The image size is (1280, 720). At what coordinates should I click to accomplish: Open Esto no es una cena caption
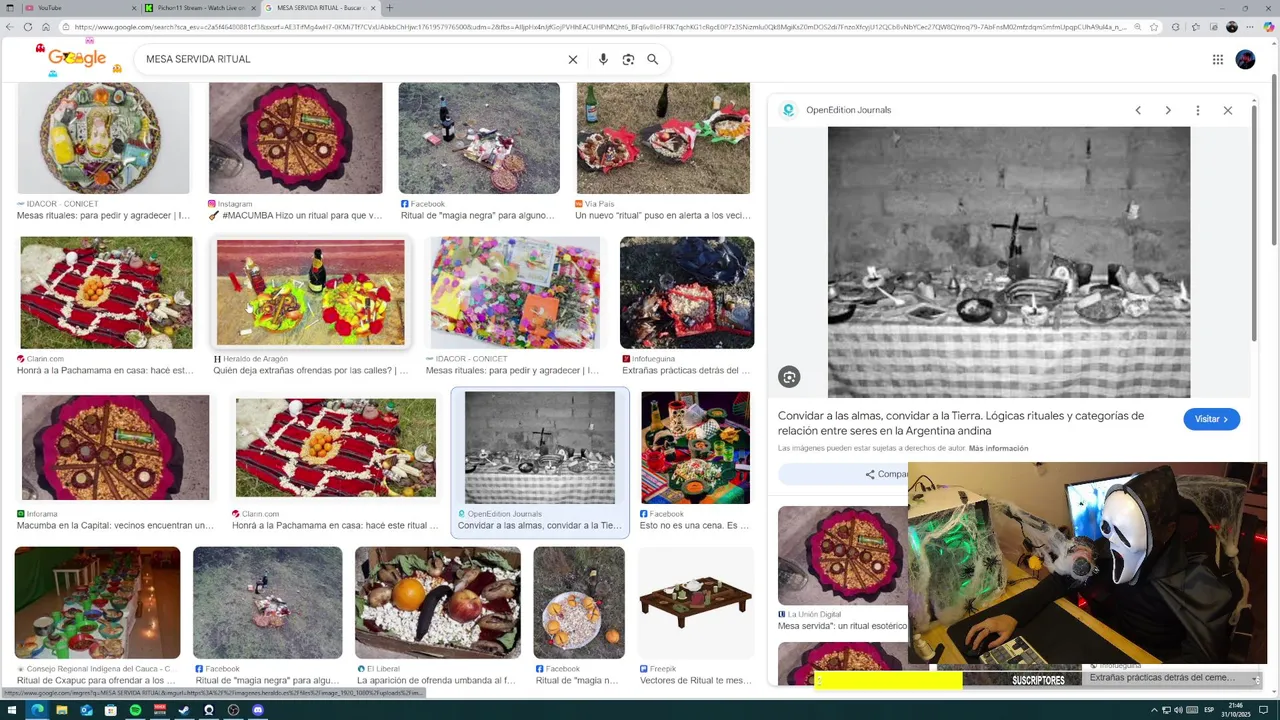coord(694,526)
